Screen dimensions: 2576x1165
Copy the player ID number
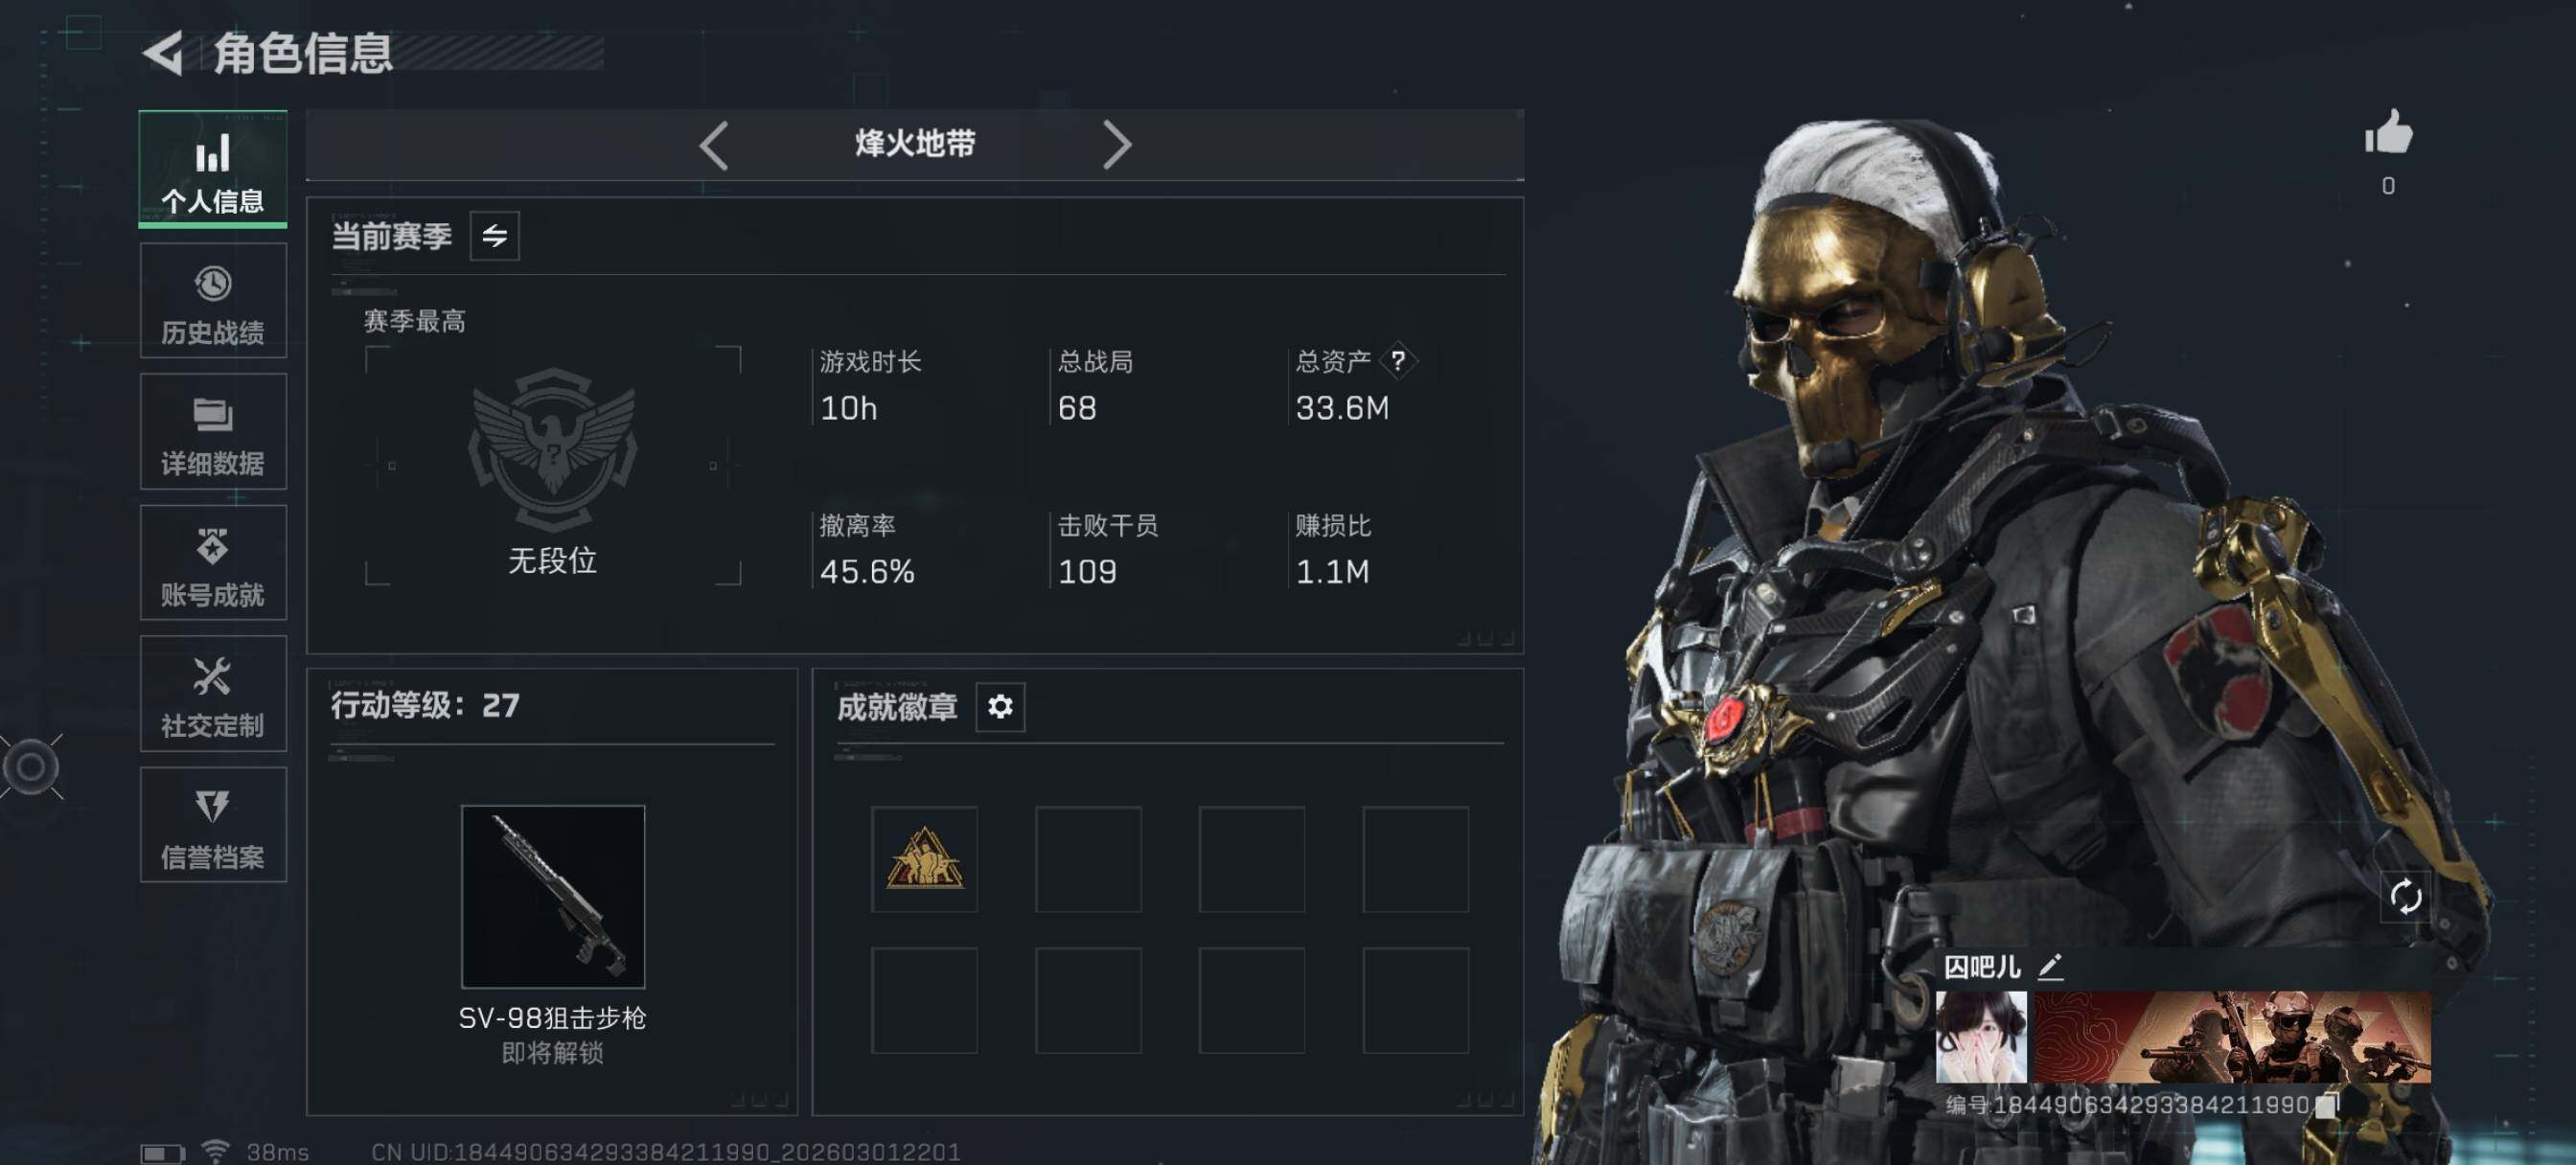2325,1105
